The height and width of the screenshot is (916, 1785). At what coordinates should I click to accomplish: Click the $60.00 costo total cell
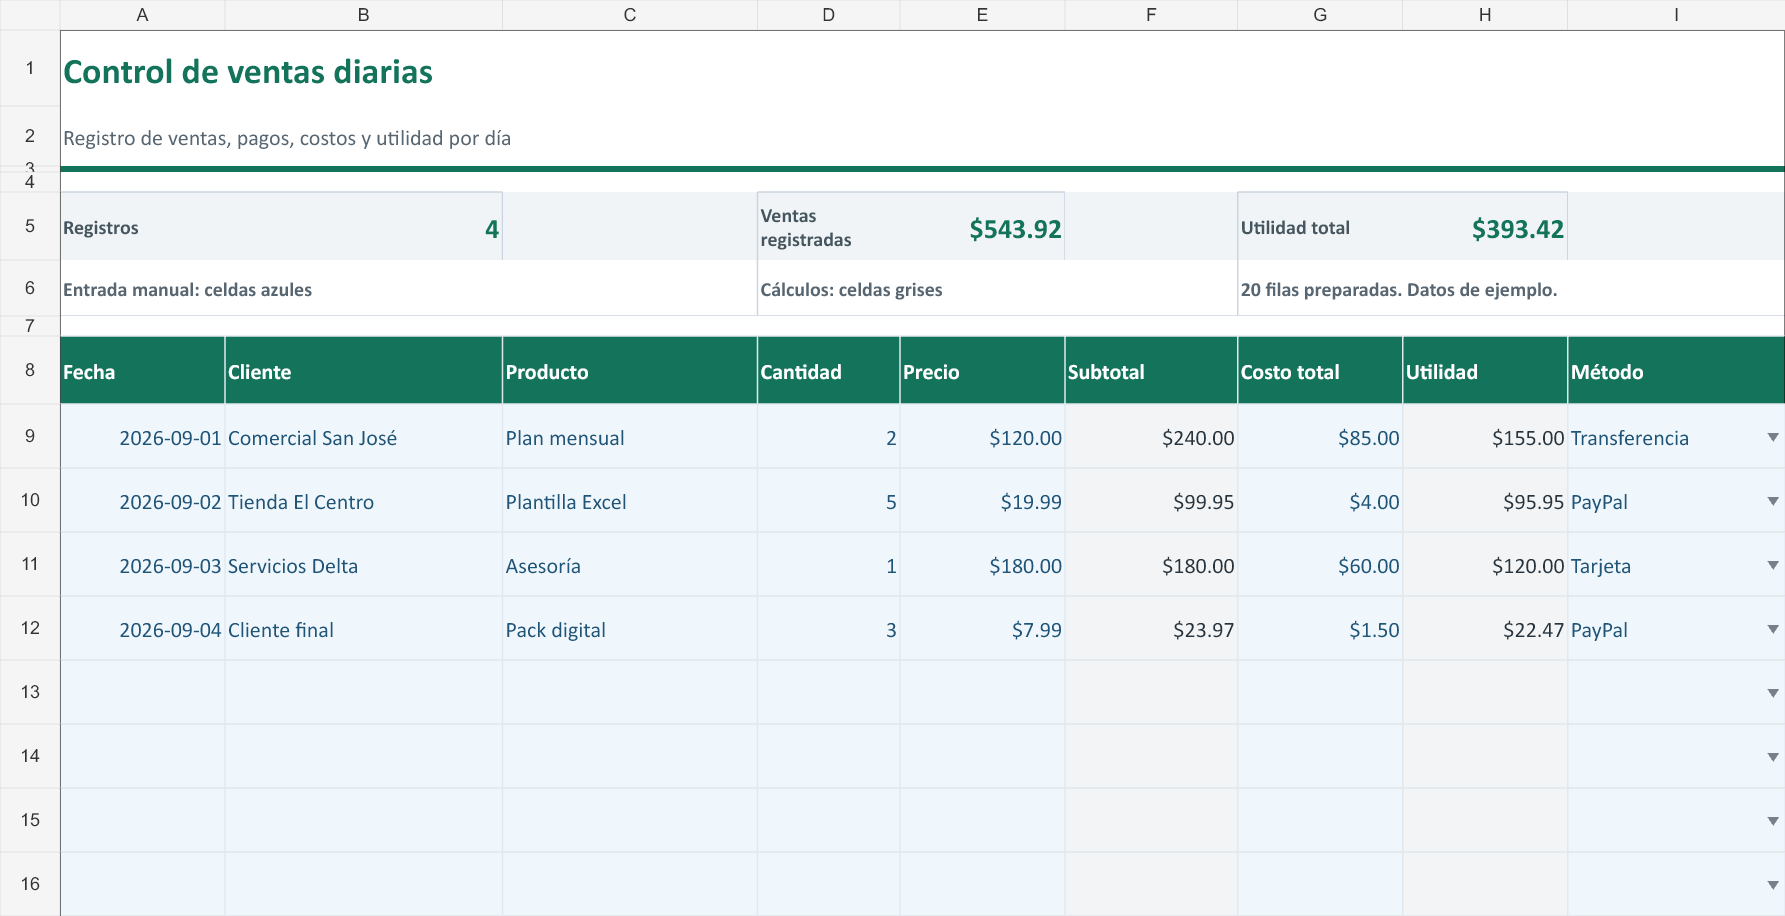(1320, 565)
